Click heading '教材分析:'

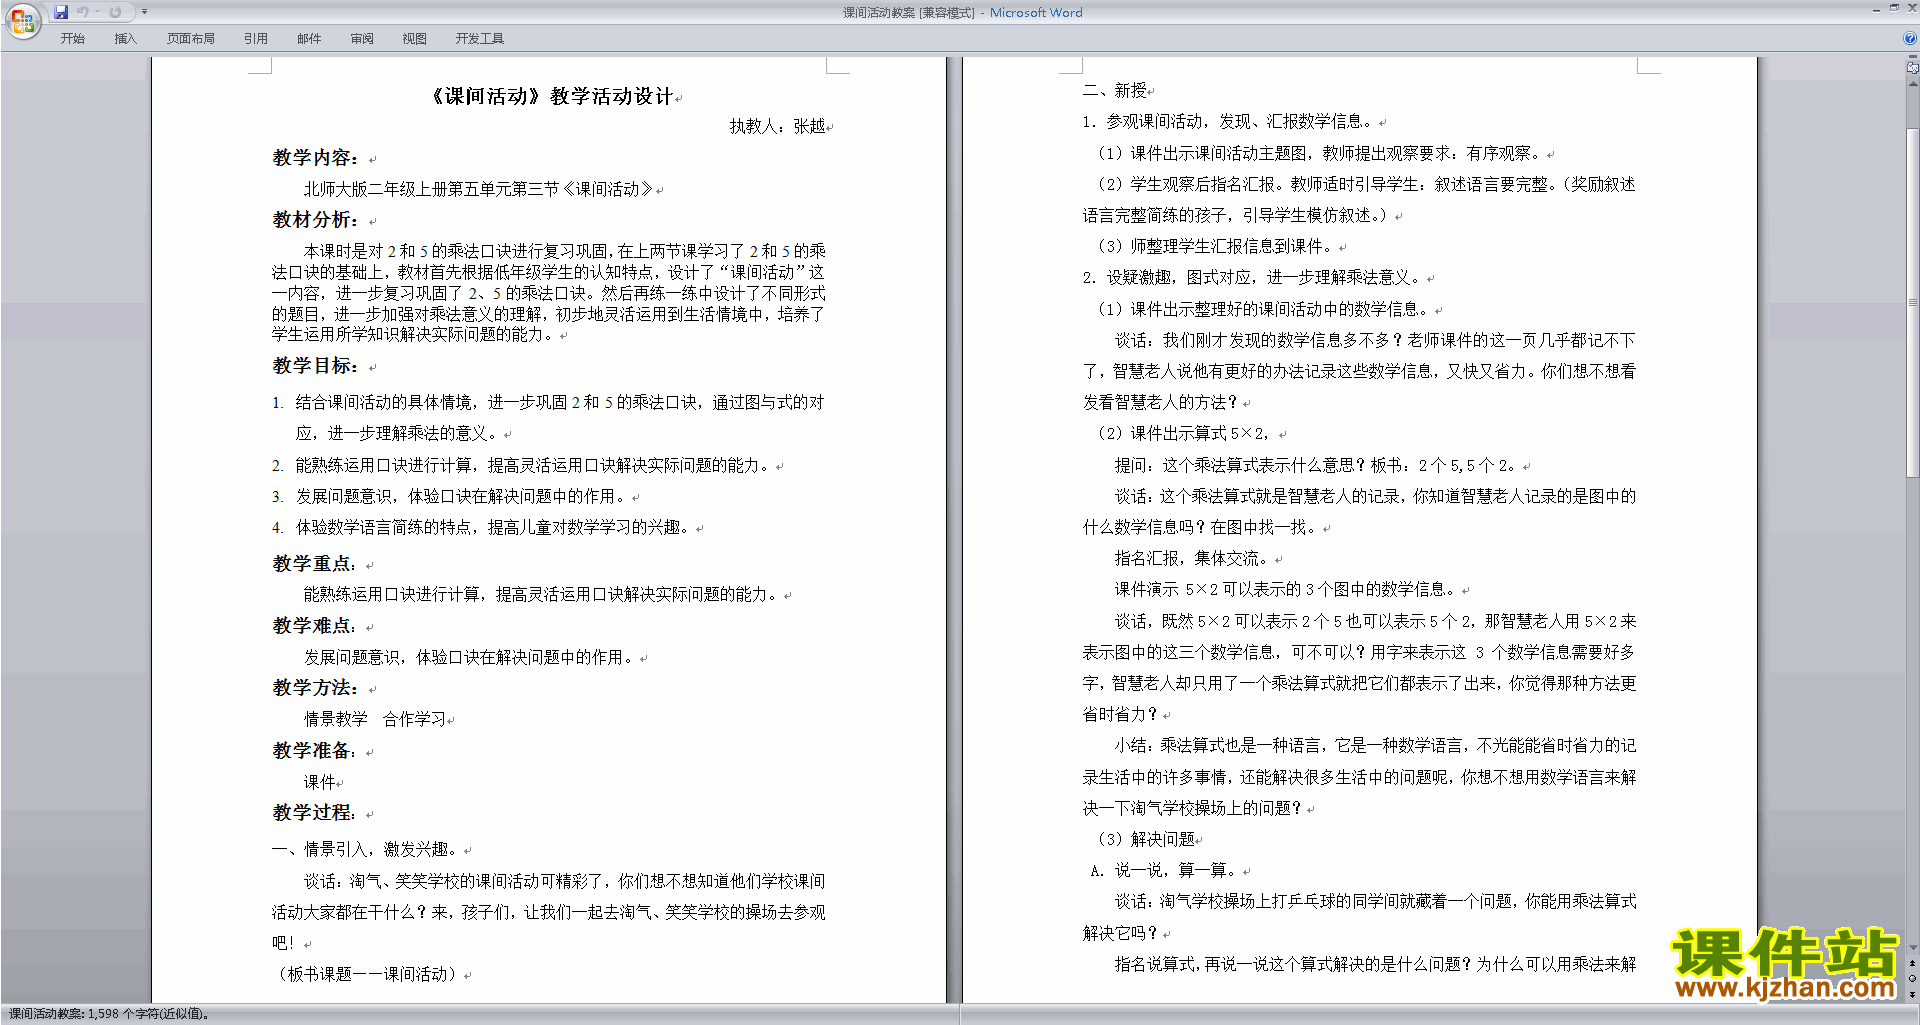[x=315, y=220]
